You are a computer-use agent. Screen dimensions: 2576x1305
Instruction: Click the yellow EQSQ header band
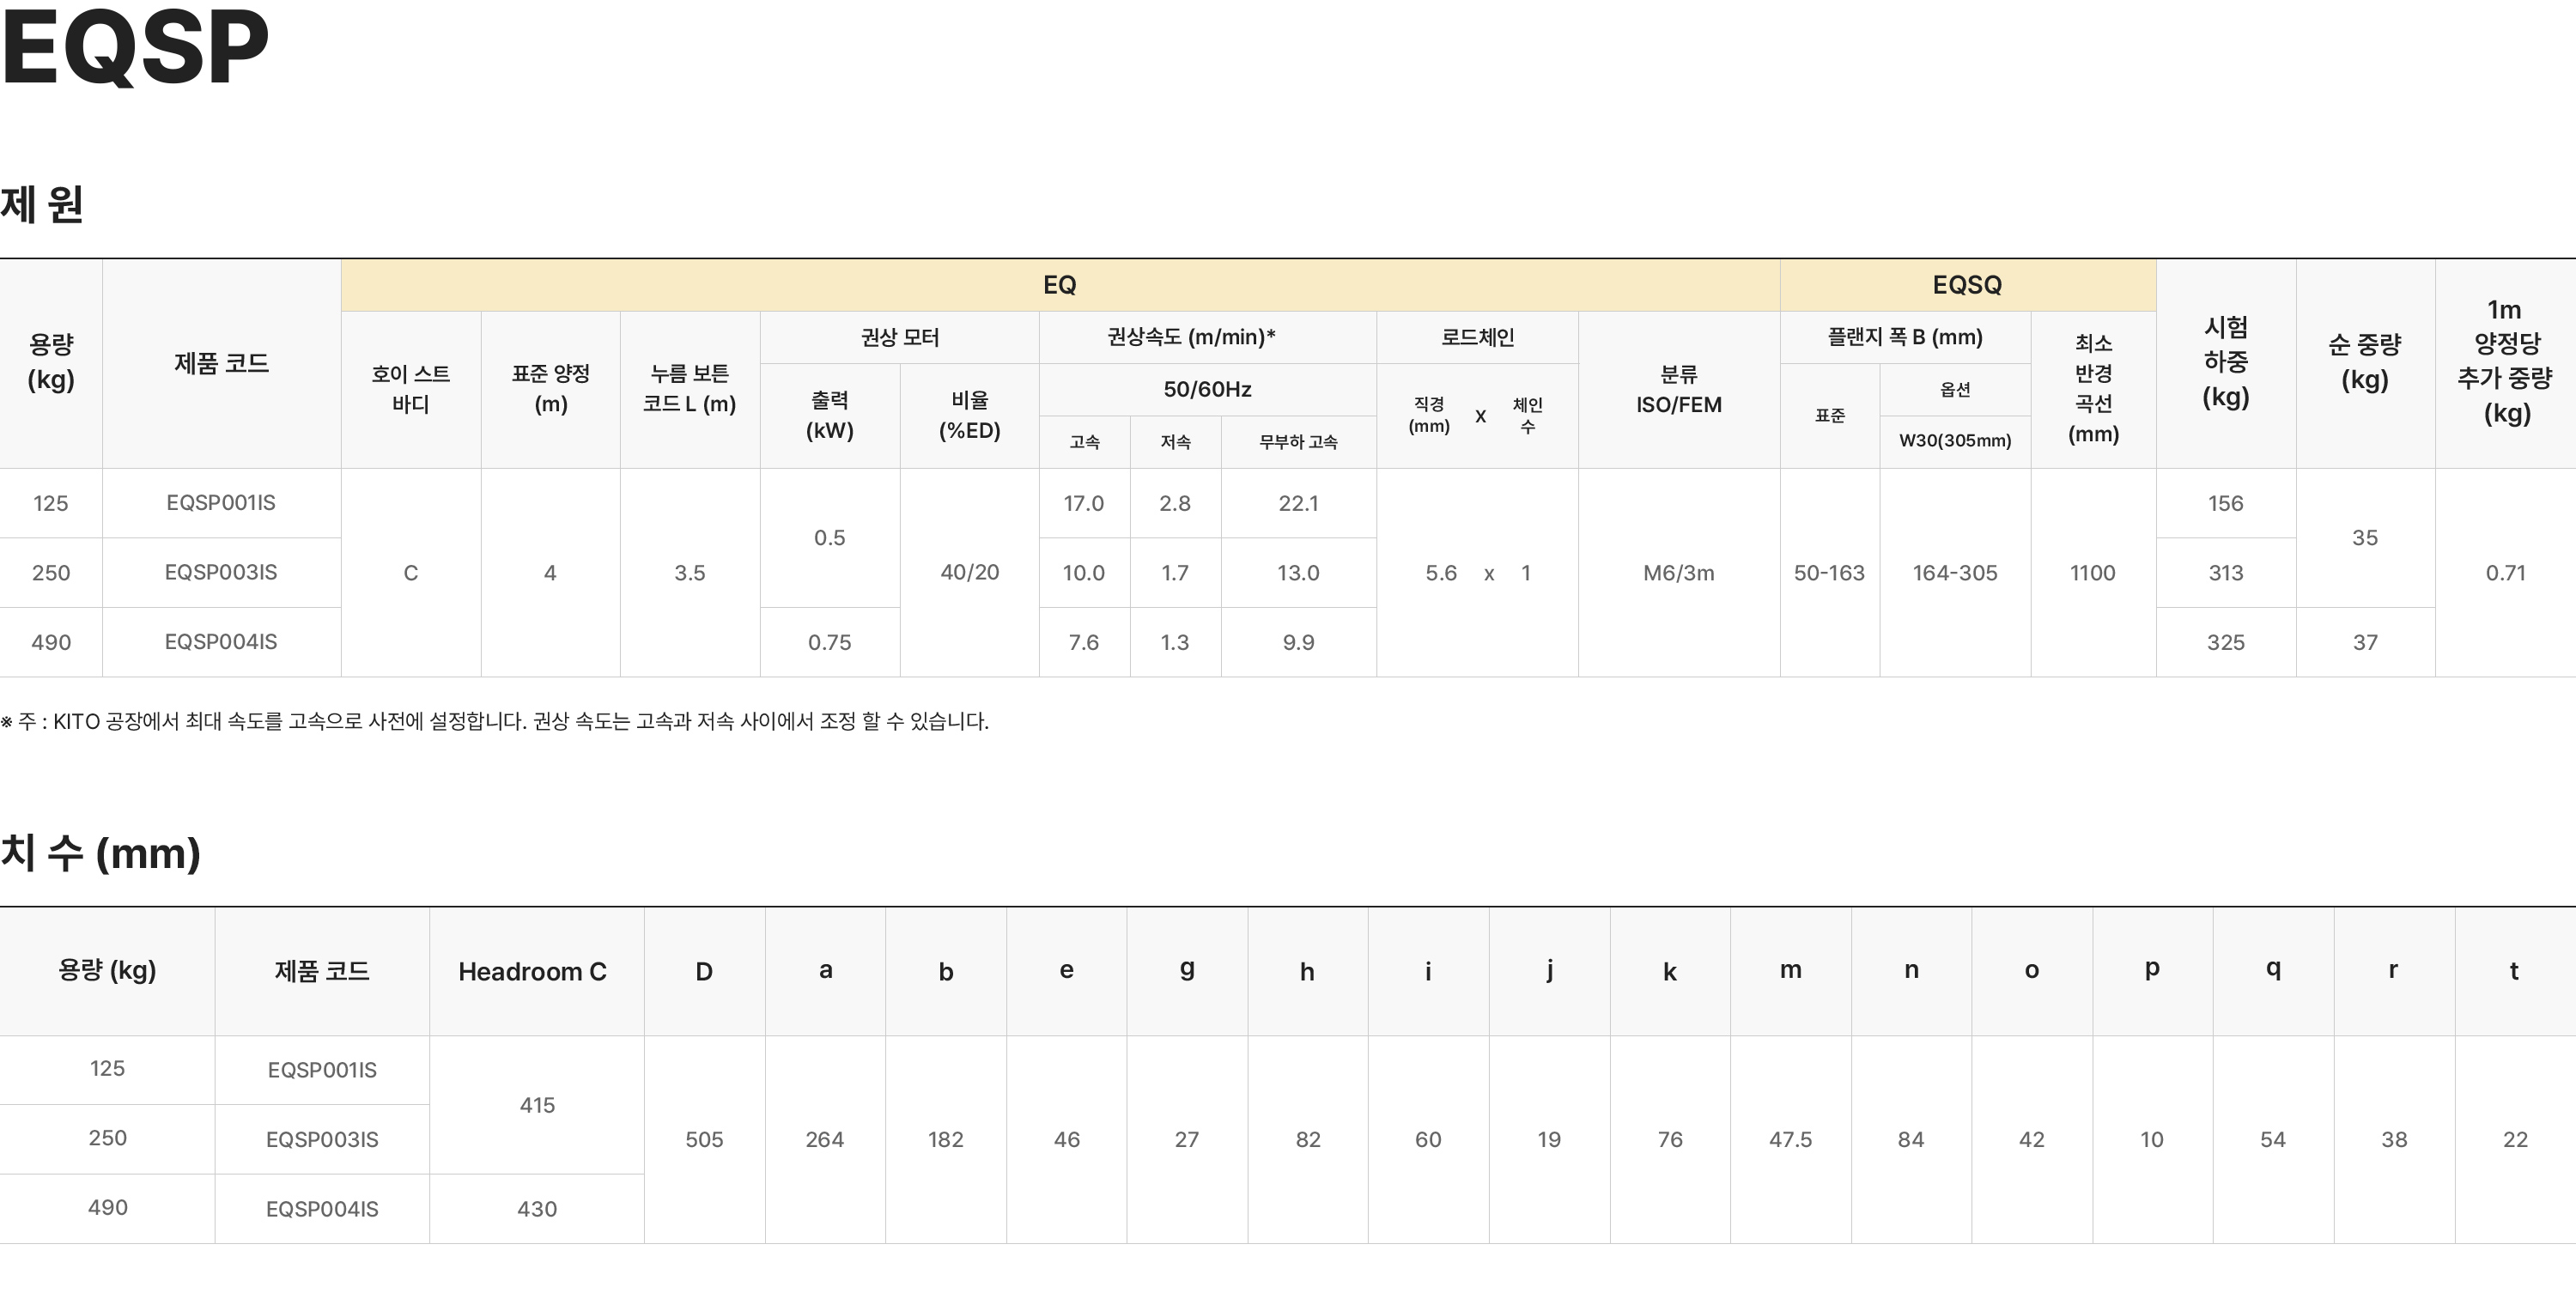tap(1966, 285)
